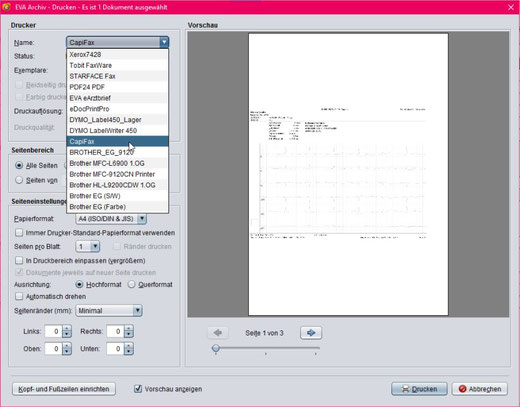Select highlighted CapiFax list entry
The height and width of the screenshot is (407, 520).
pyautogui.click(x=117, y=141)
